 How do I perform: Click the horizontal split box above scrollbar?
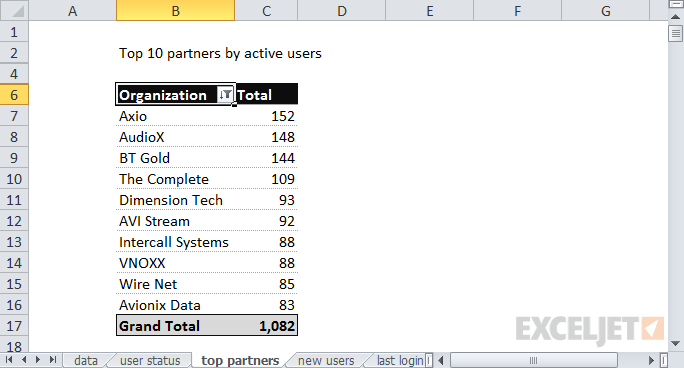tap(675, 4)
